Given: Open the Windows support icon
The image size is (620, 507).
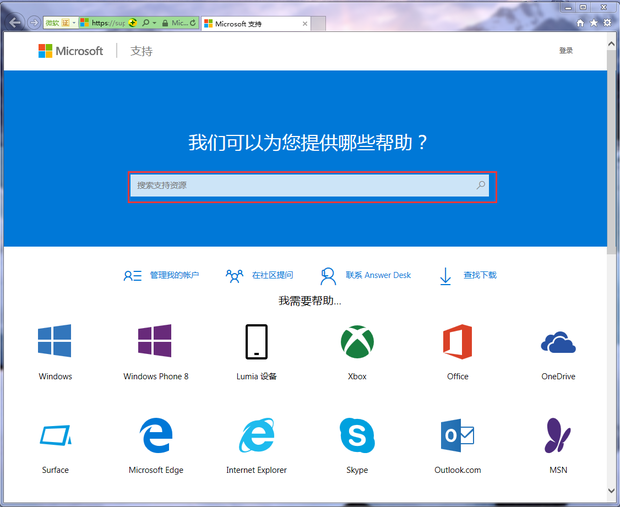Looking at the screenshot, I should [x=55, y=341].
